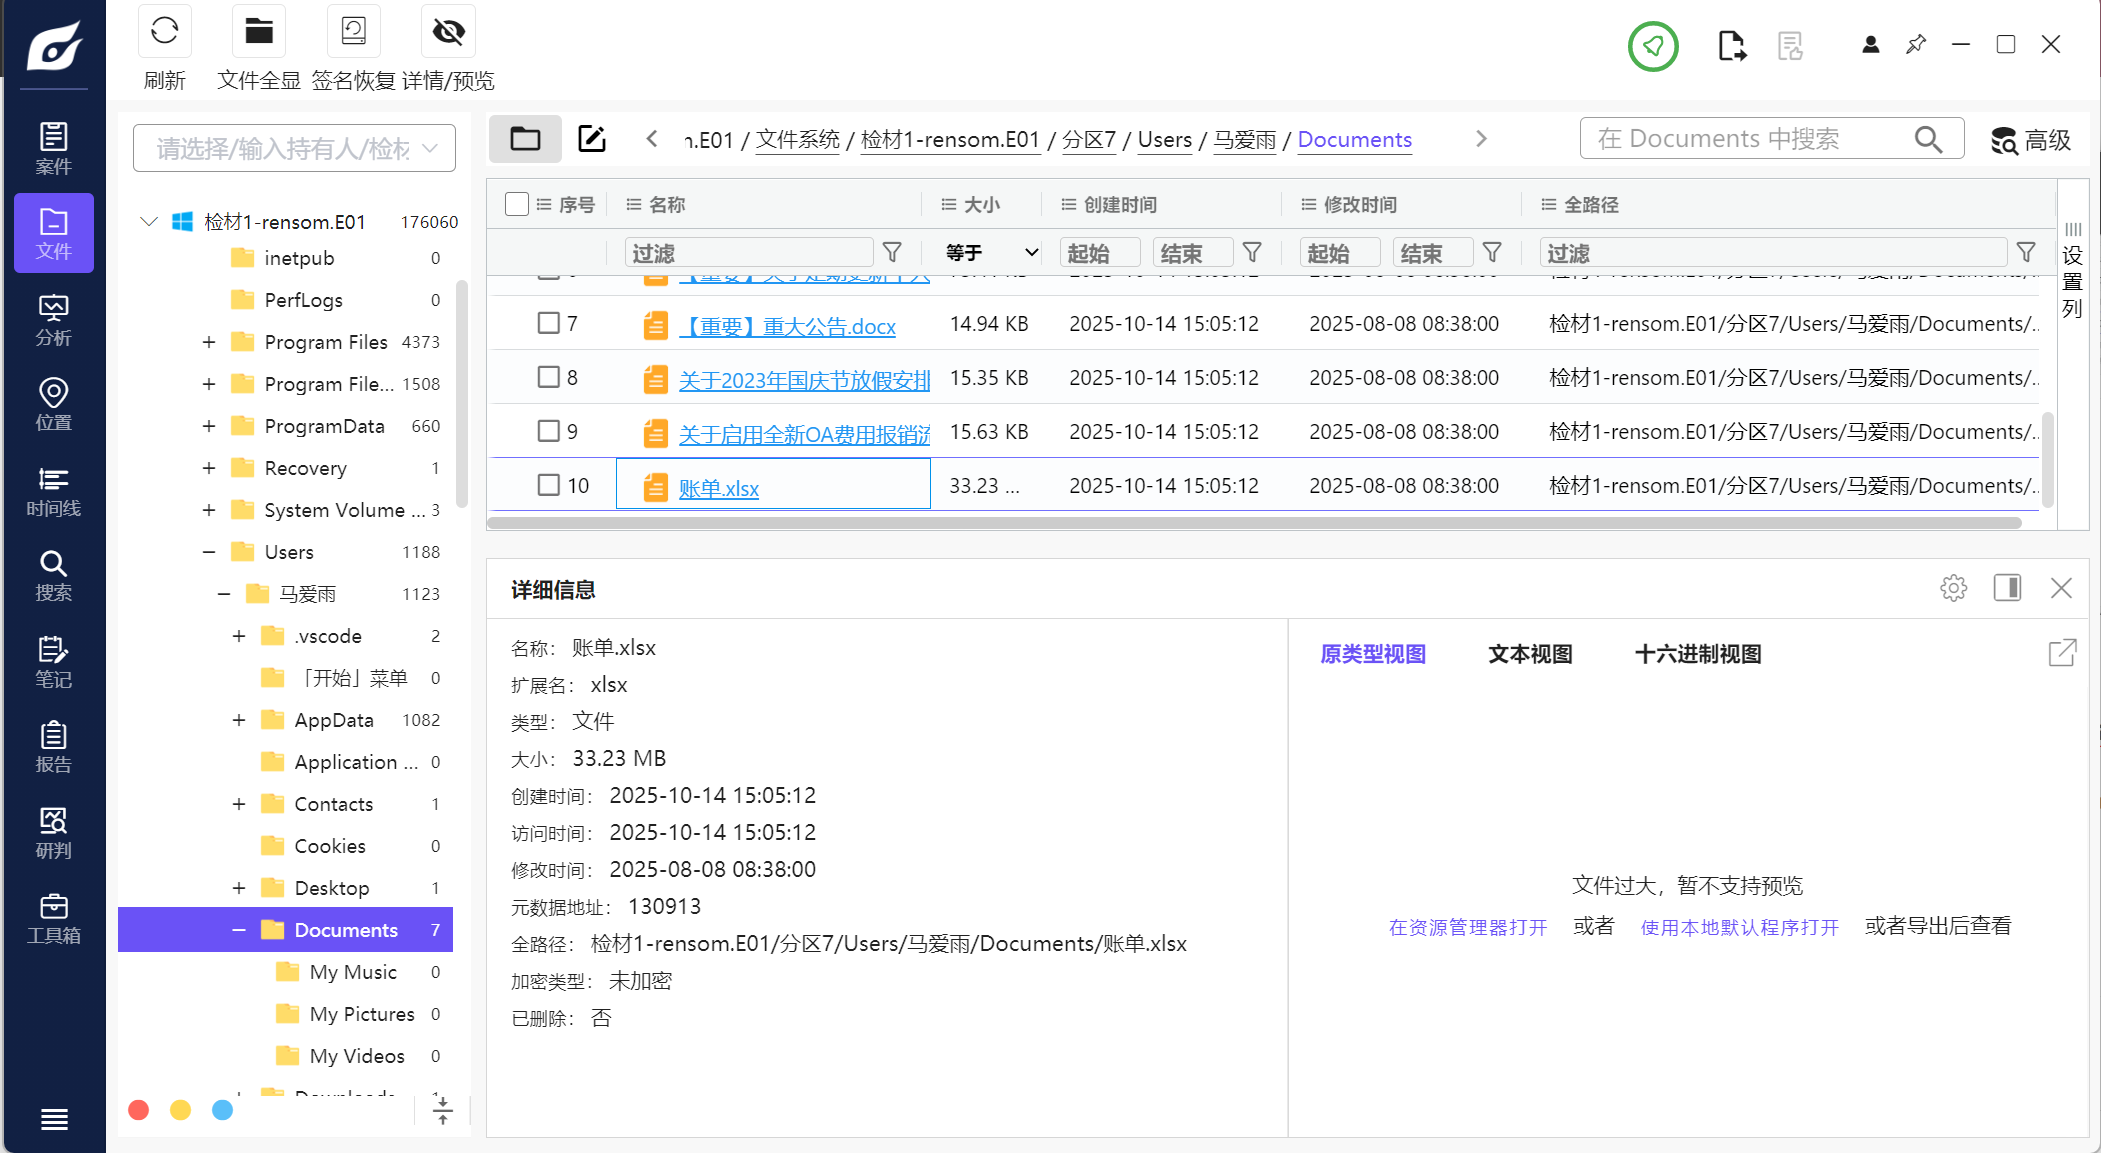Click the 在资源管理器打开 link
This screenshot has width=2101, height=1153.
(x=1467, y=927)
